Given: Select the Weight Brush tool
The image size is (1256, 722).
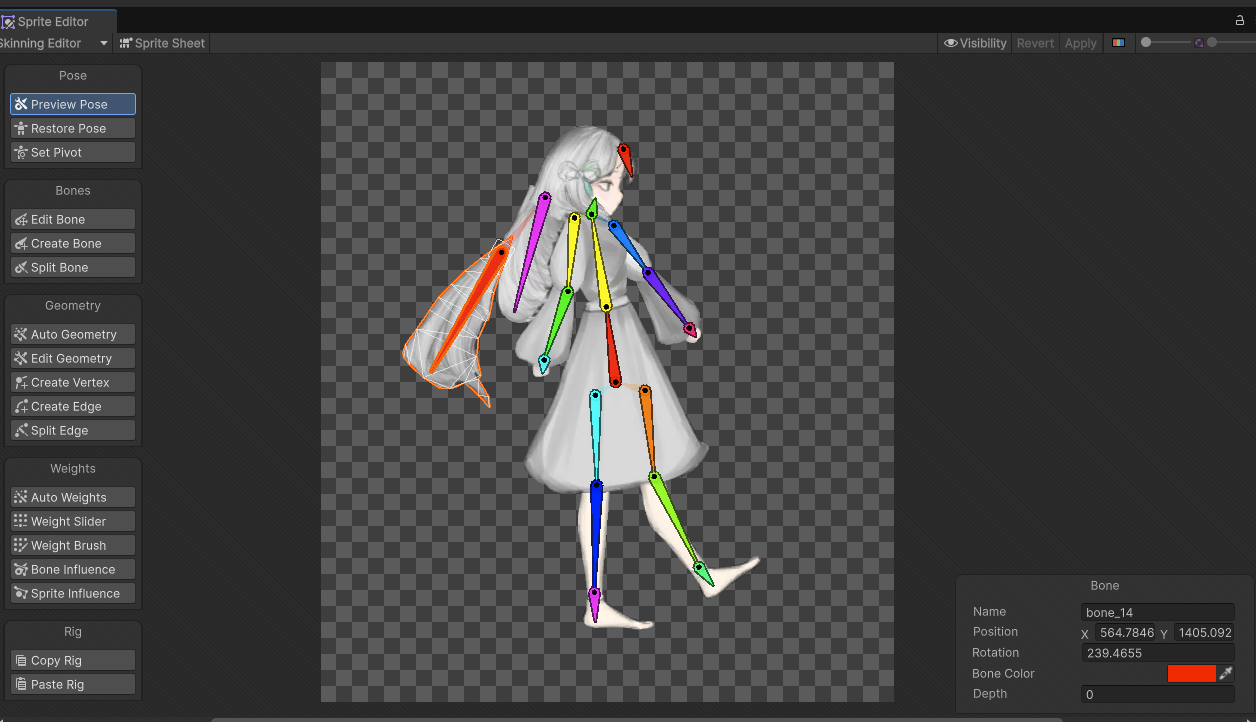Looking at the screenshot, I should [72, 545].
